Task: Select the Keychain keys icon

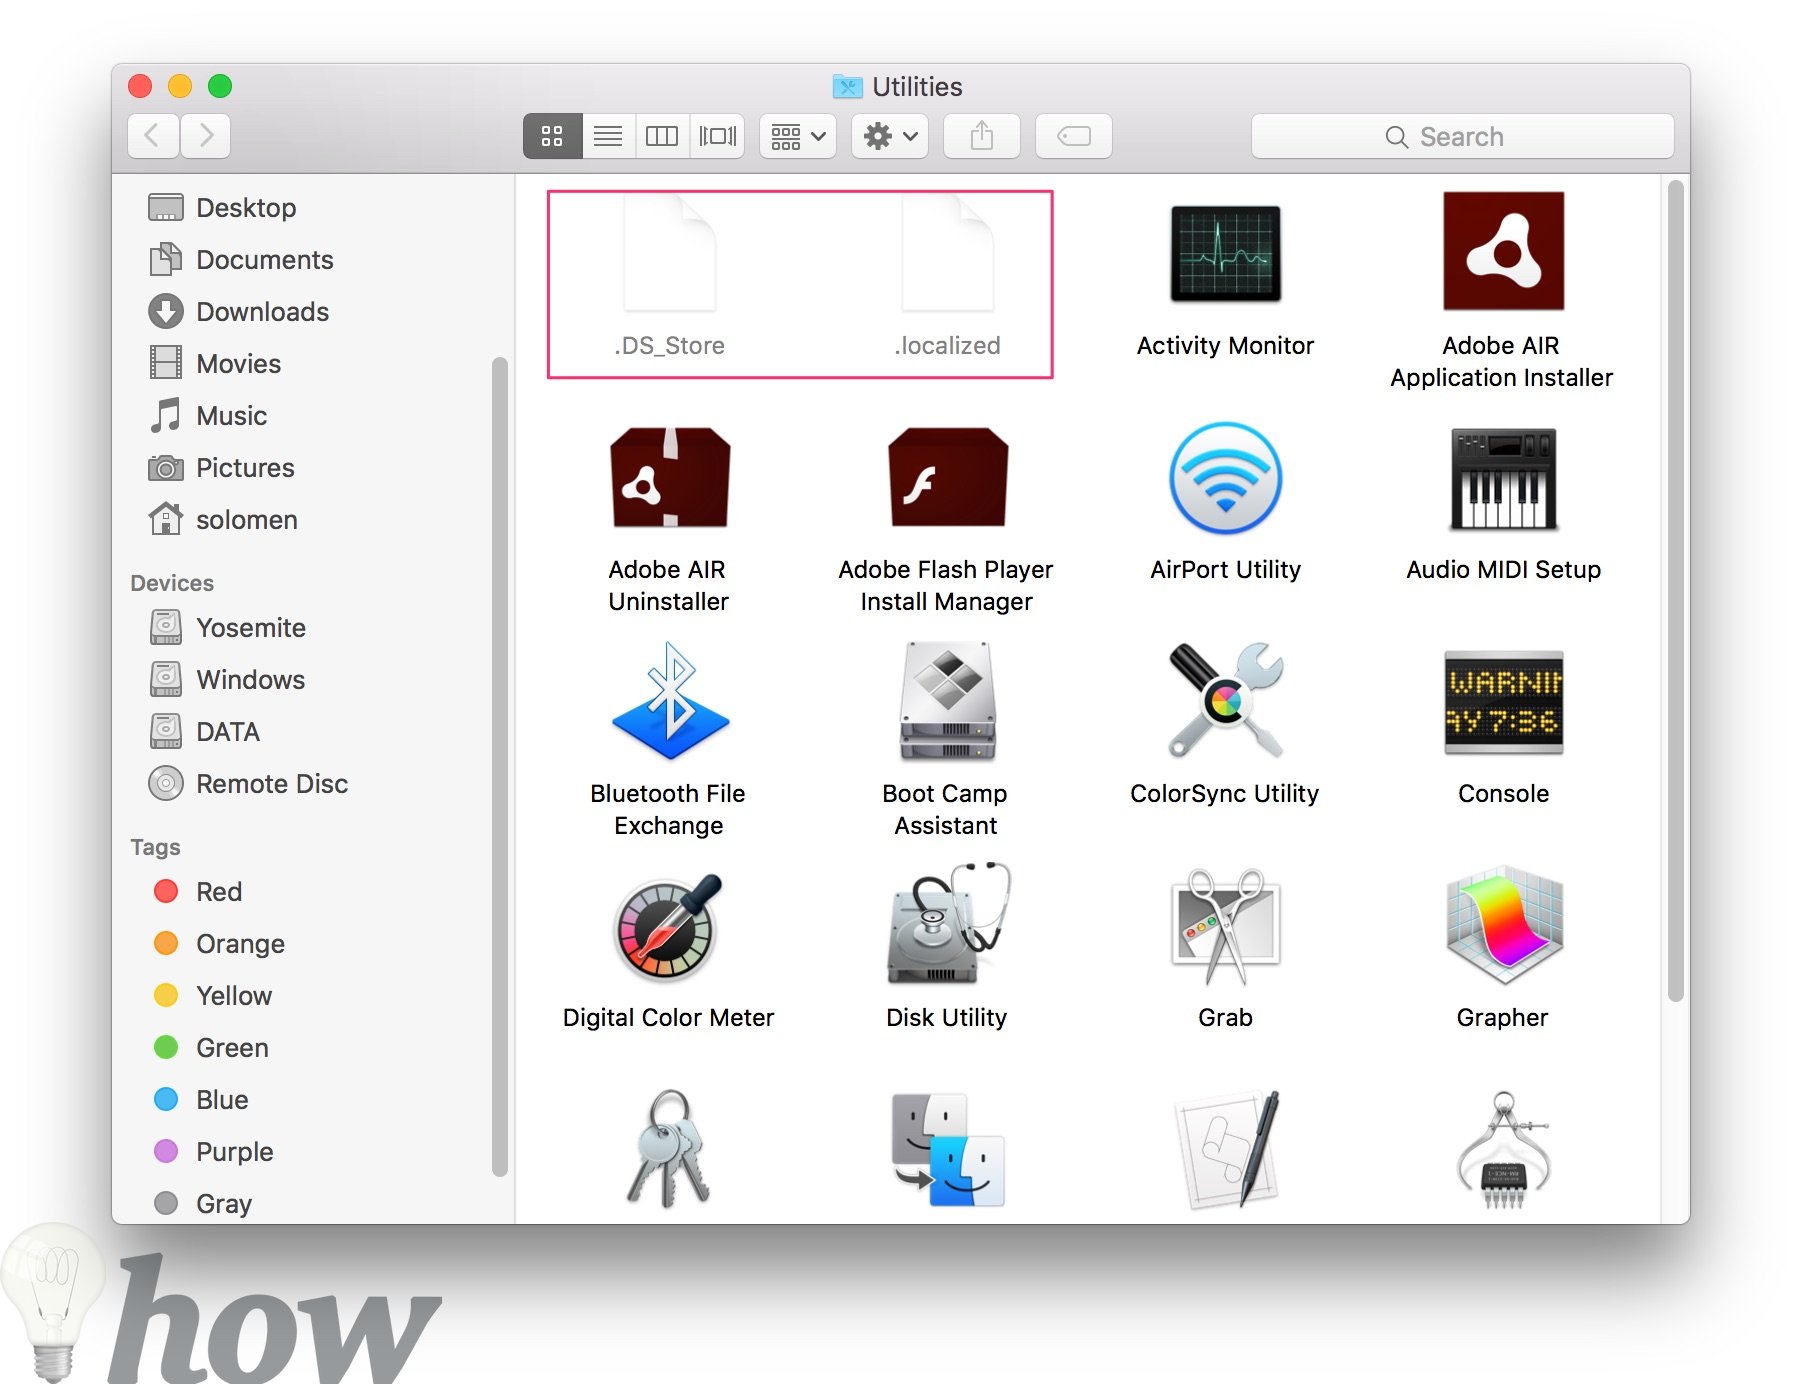Action: [x=669, y=1148]
